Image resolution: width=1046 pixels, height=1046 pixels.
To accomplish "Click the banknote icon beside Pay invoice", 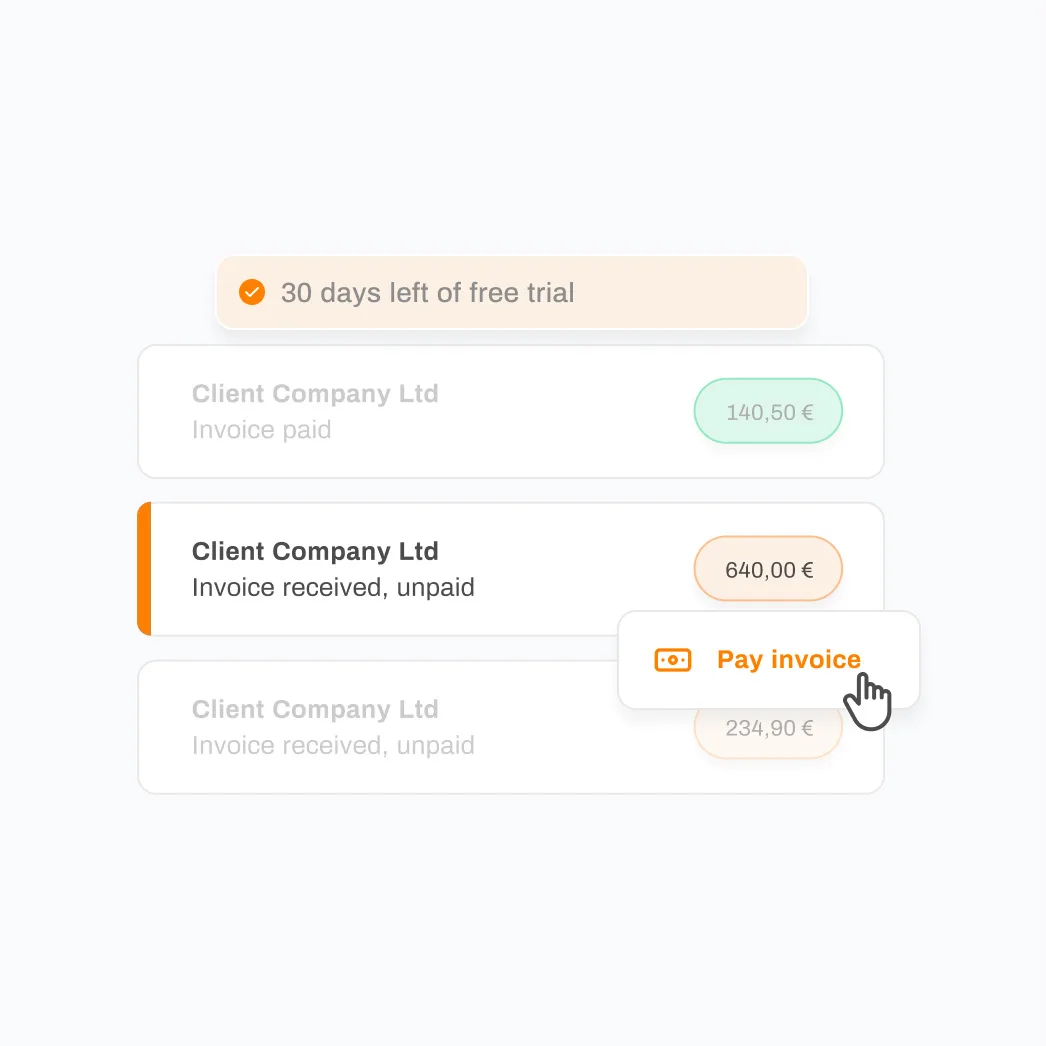I will click(x=672, y=660).
